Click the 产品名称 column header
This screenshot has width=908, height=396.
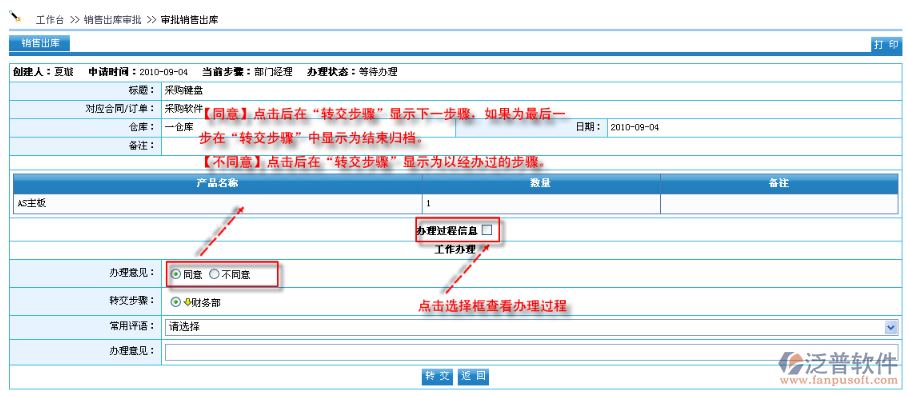218,183
